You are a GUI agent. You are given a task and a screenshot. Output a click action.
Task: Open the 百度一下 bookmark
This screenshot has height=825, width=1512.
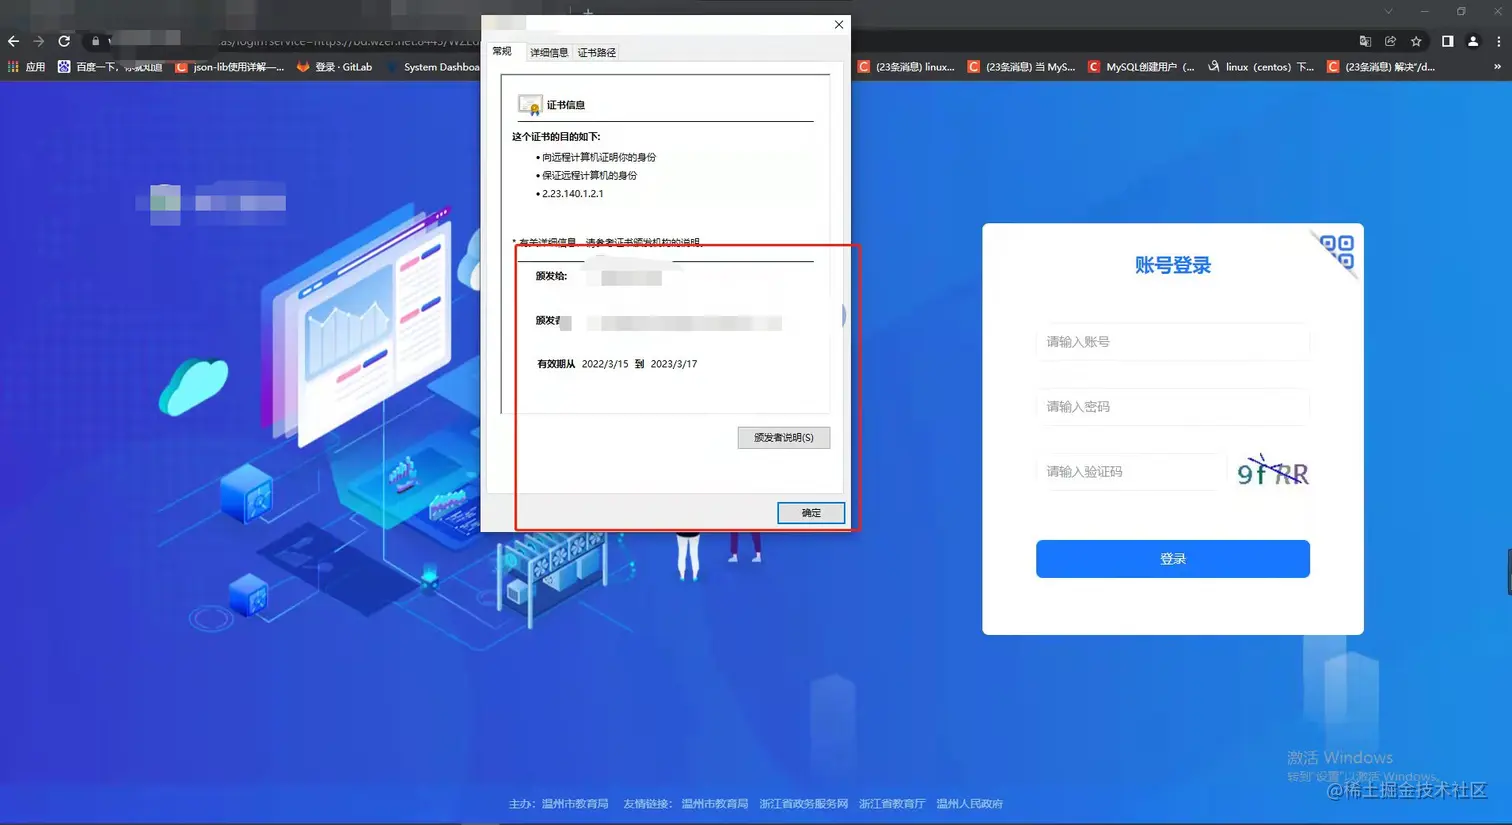pyautogui.click(x=110, y=67)
